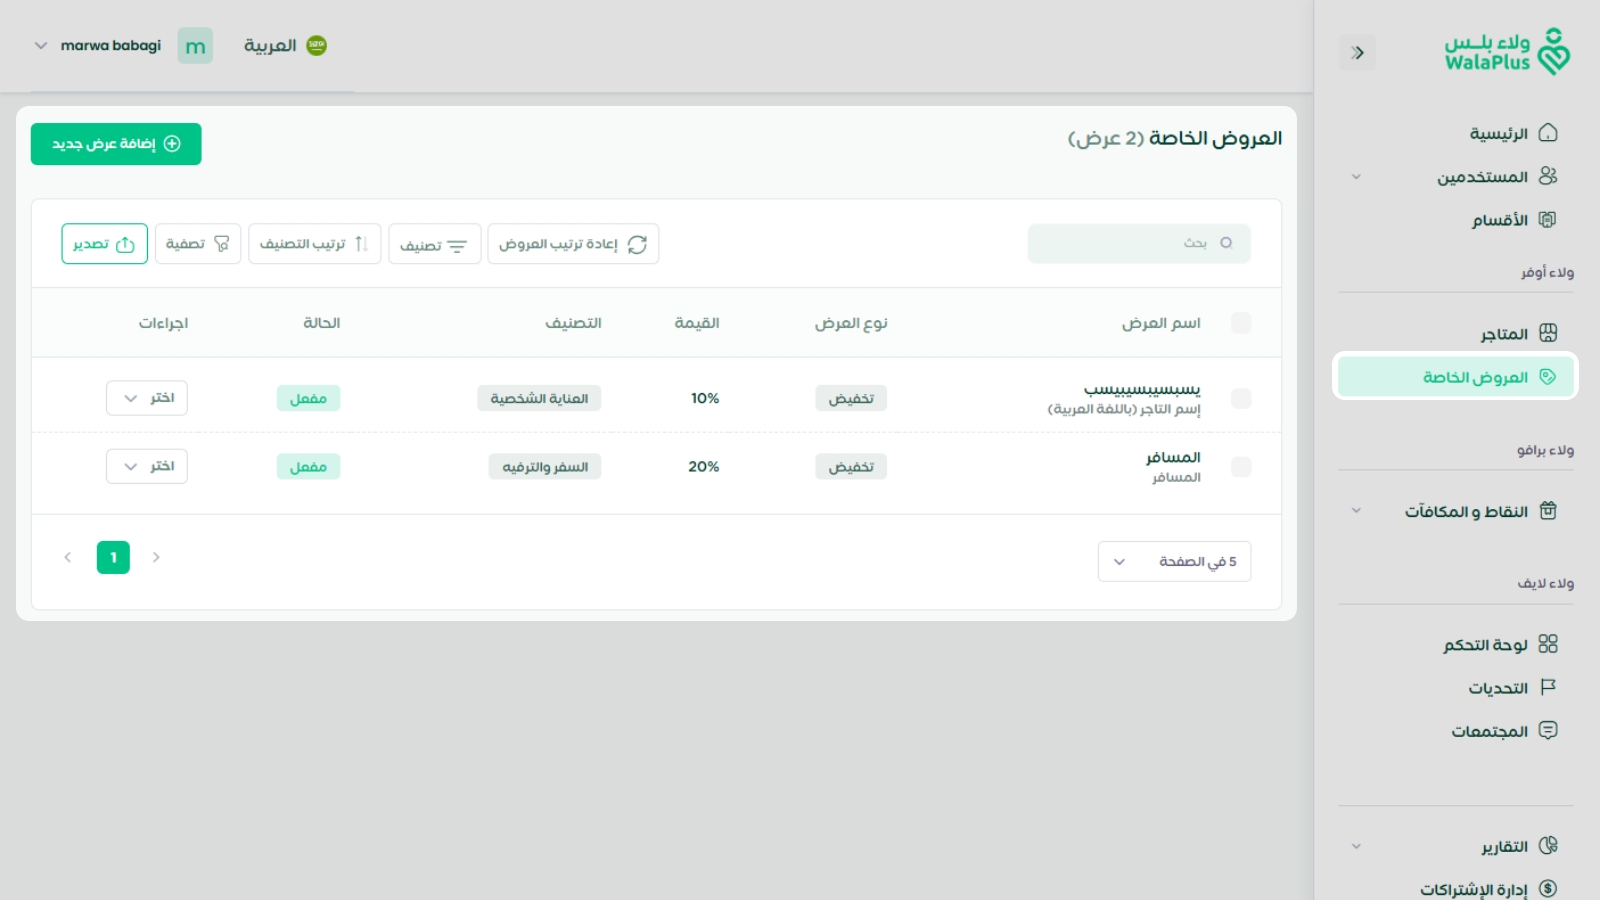This screenshot has height=900, width=1600.
Task: Expand the التقارير submenu chevron
Action: (x=1356, y=846)
